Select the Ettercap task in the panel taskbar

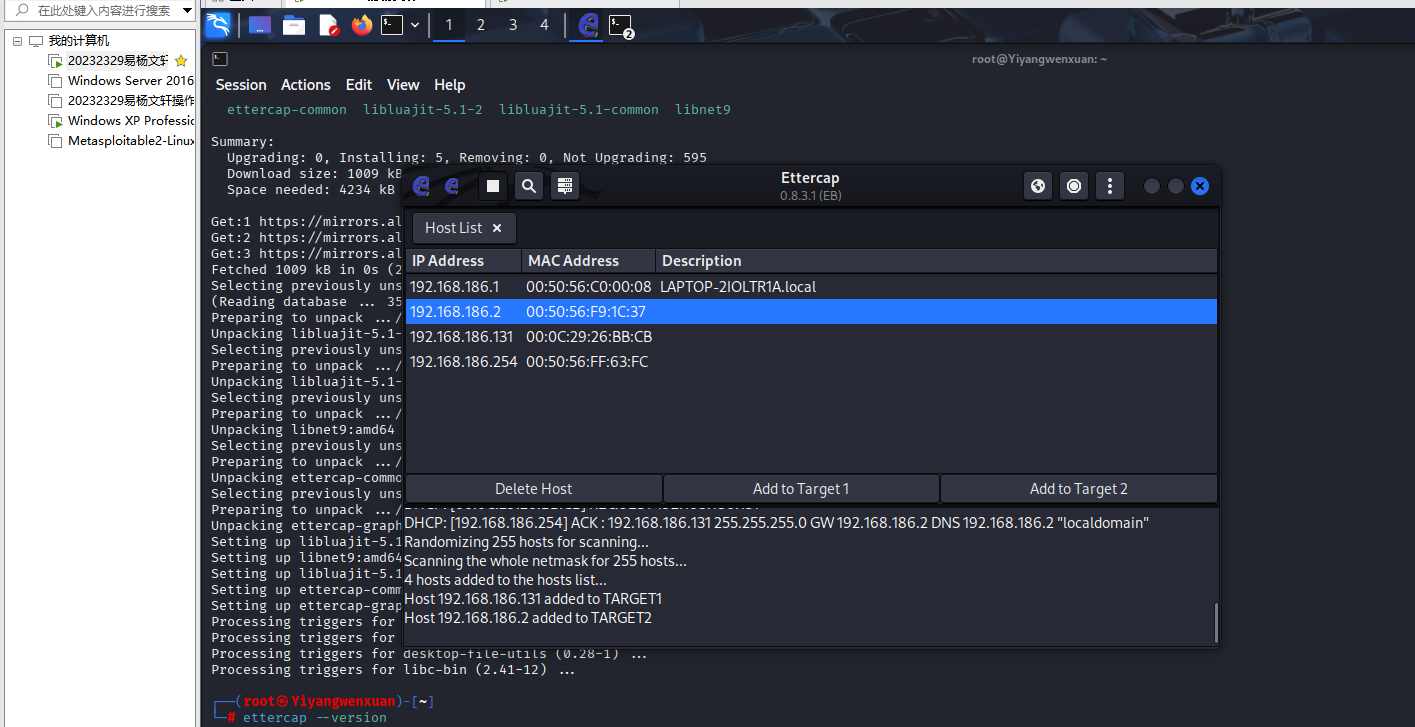(x=589, y=25)
